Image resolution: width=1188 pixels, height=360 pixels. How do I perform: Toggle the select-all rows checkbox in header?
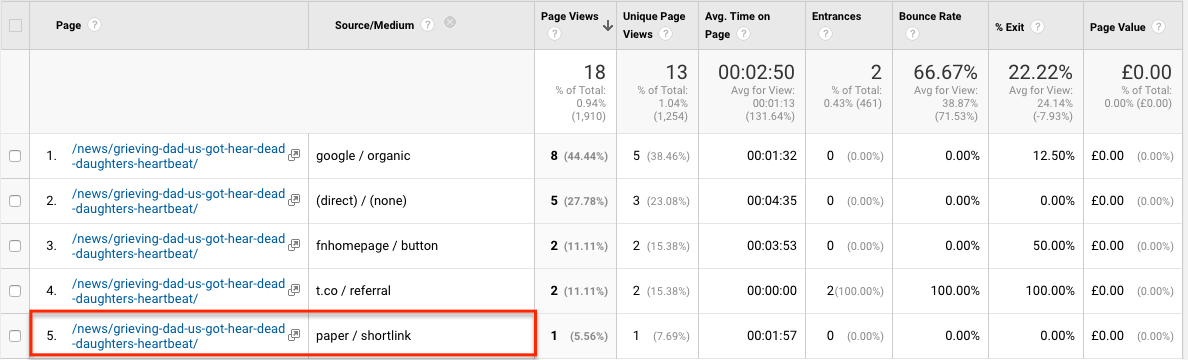click(x=15, y=25)
